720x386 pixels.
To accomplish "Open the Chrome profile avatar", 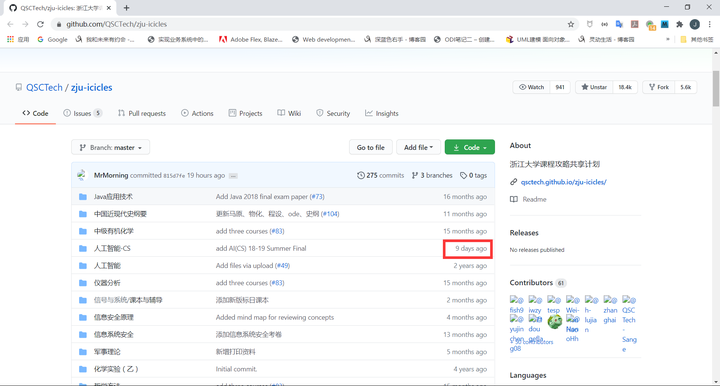I will click(695, 24).
